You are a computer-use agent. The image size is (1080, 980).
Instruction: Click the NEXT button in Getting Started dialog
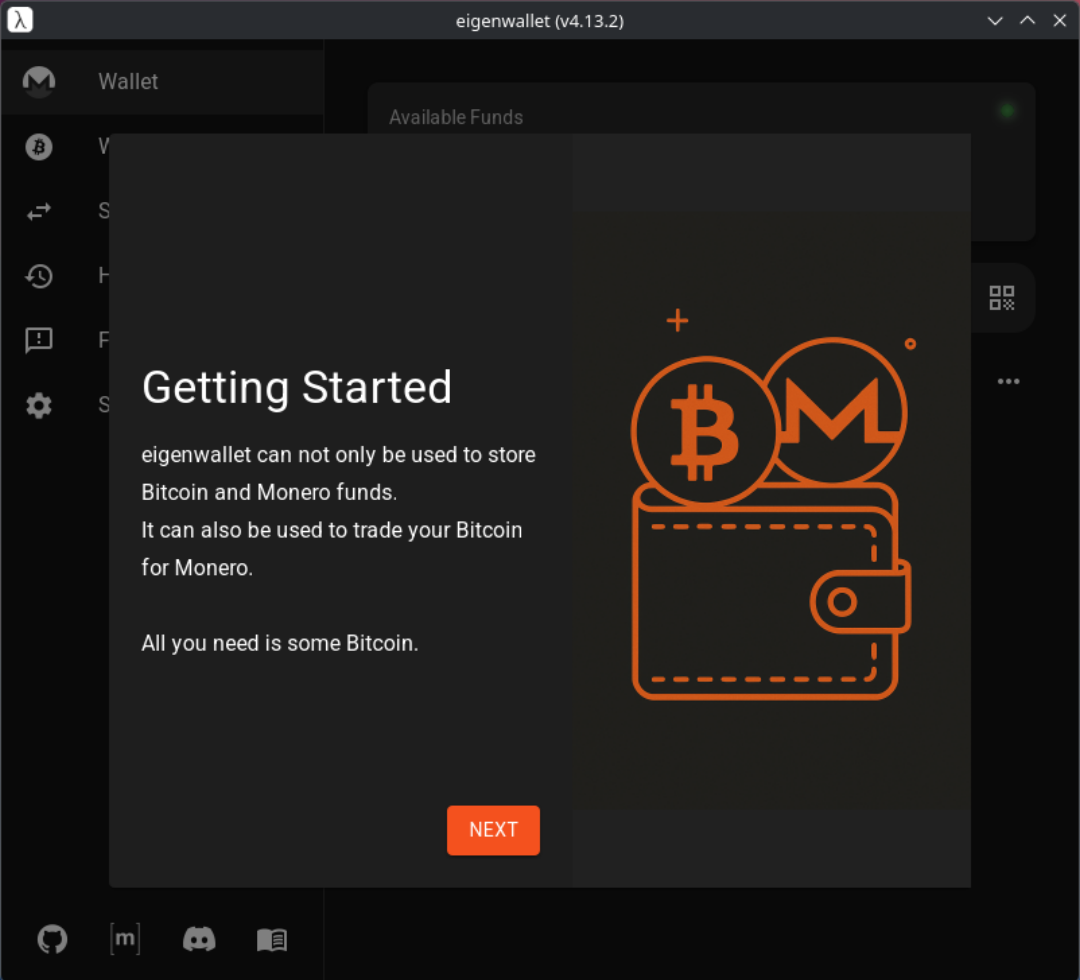point(493,830)
